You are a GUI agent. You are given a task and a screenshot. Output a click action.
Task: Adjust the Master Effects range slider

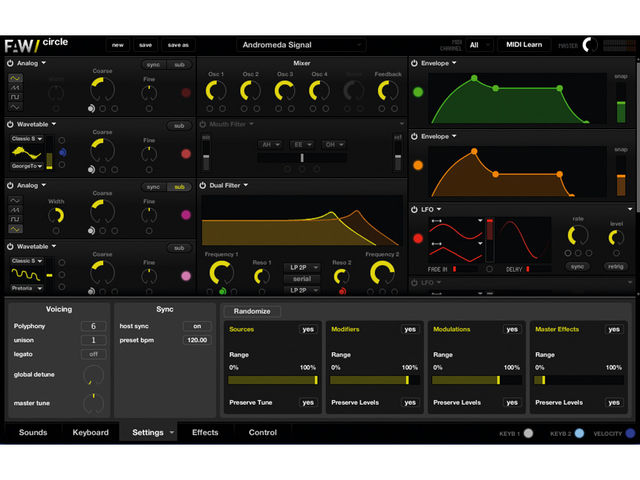click(579, 380)
